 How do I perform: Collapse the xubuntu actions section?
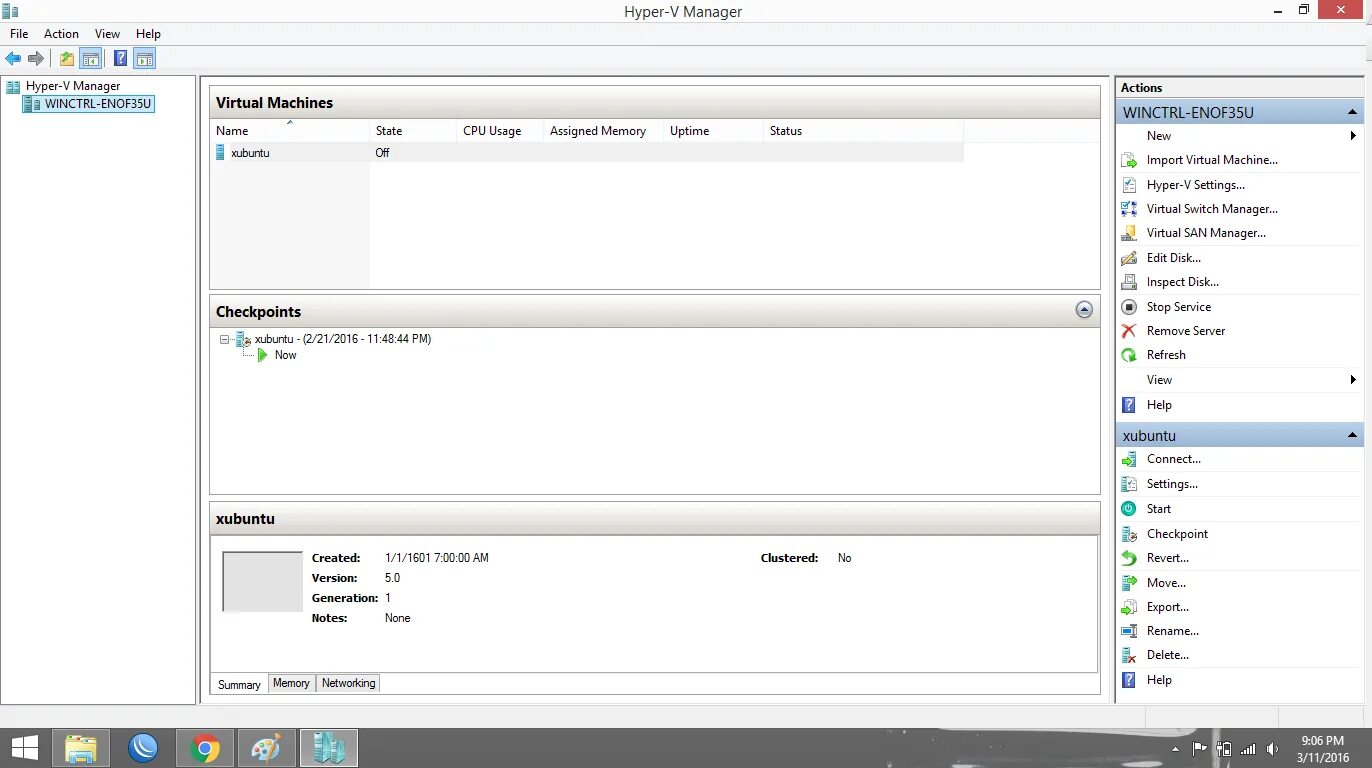pos(1352,435)
